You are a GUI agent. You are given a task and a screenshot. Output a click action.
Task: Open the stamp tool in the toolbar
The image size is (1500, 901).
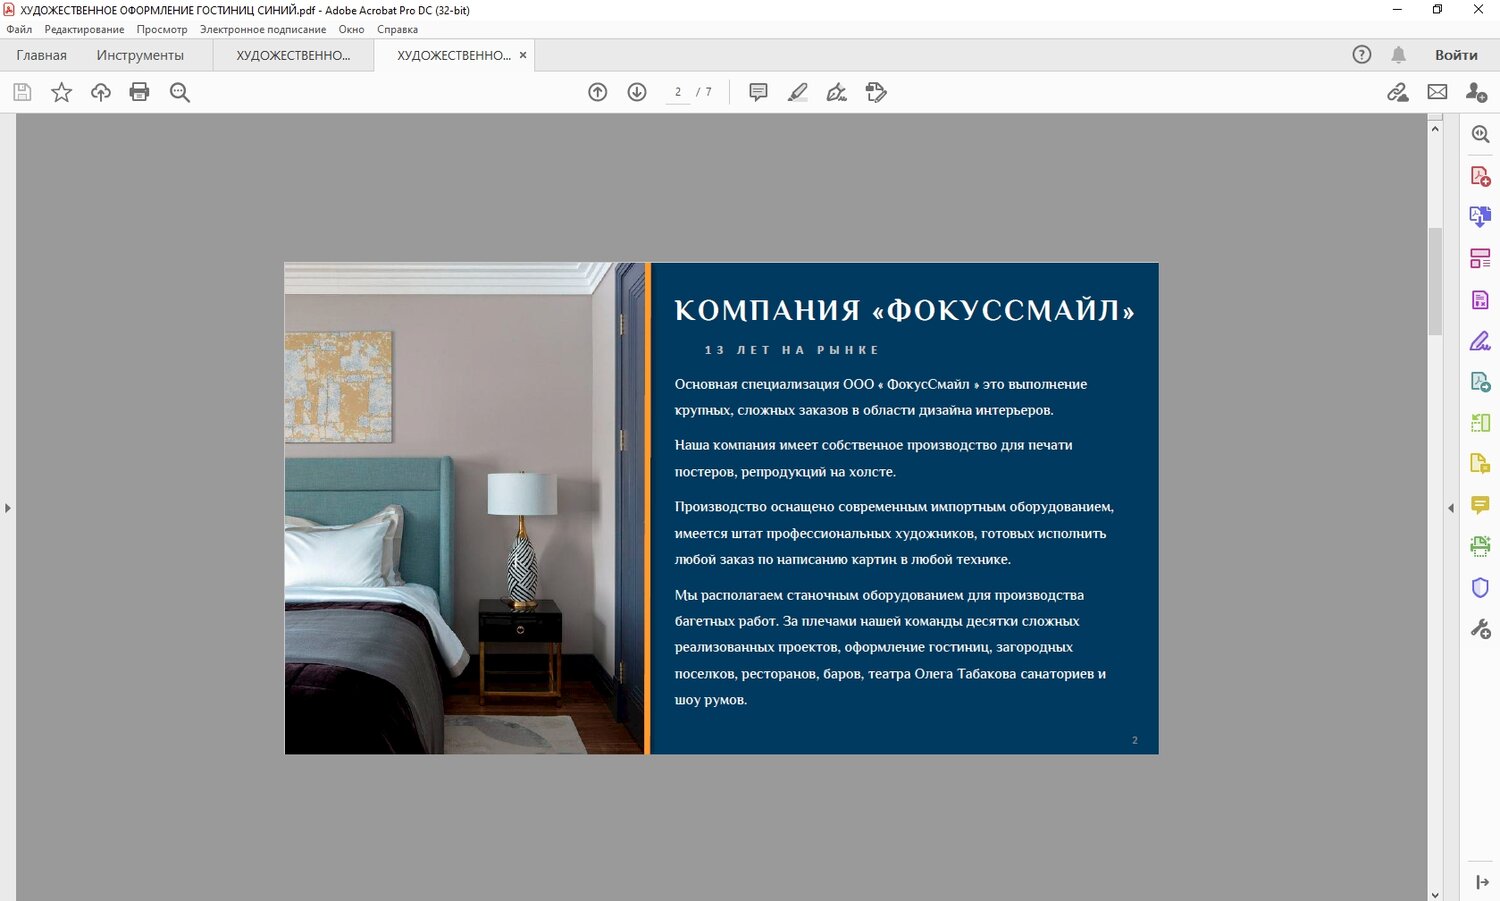coord(876,92)
